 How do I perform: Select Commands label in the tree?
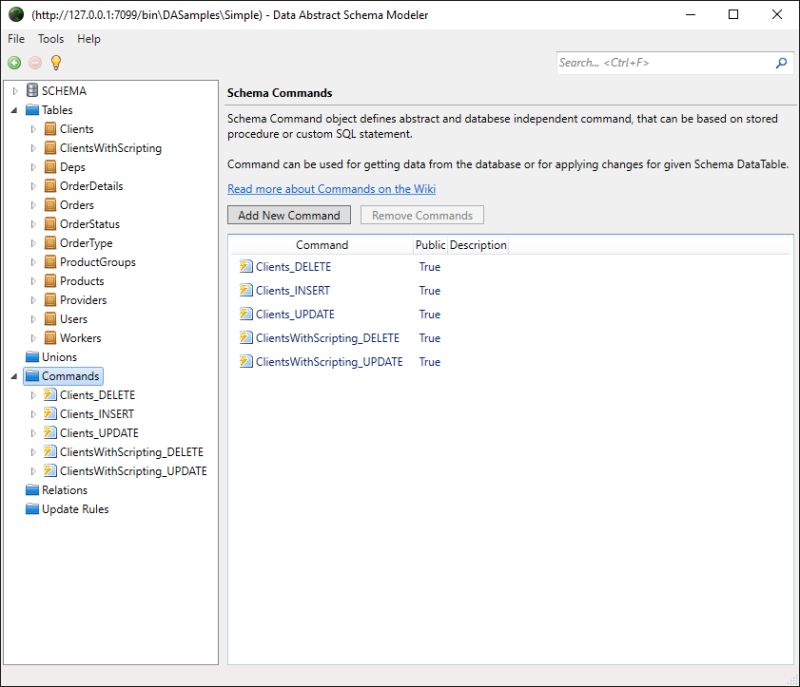70,376
